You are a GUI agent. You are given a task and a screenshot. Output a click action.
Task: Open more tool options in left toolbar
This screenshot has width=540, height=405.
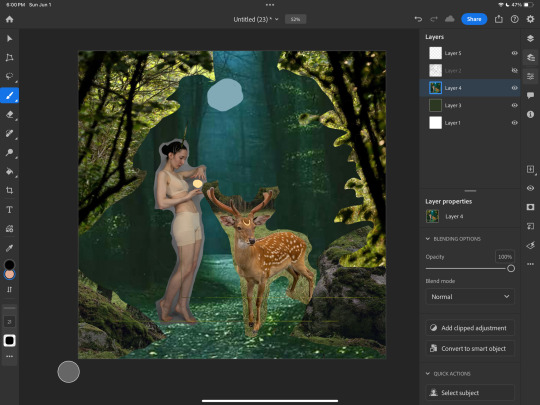[10, 356]
